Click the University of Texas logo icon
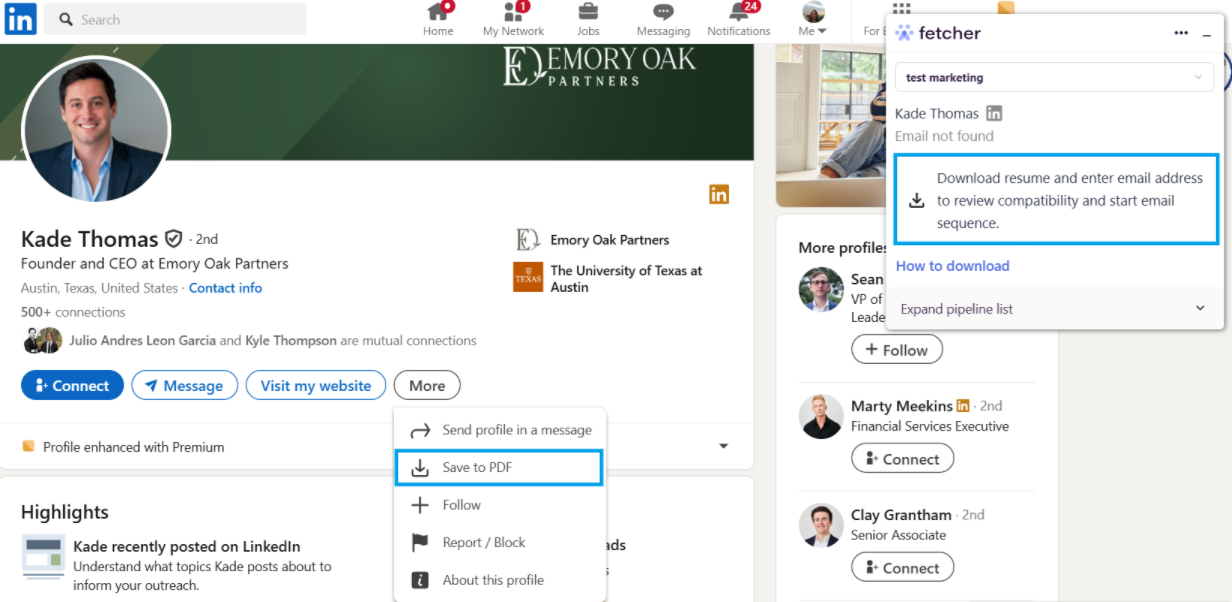 [x=528, y=277]
